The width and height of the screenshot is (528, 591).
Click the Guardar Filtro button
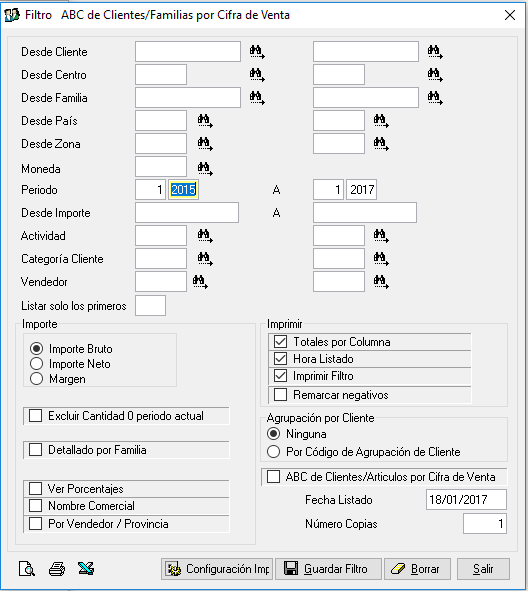(x=328, y=569)
